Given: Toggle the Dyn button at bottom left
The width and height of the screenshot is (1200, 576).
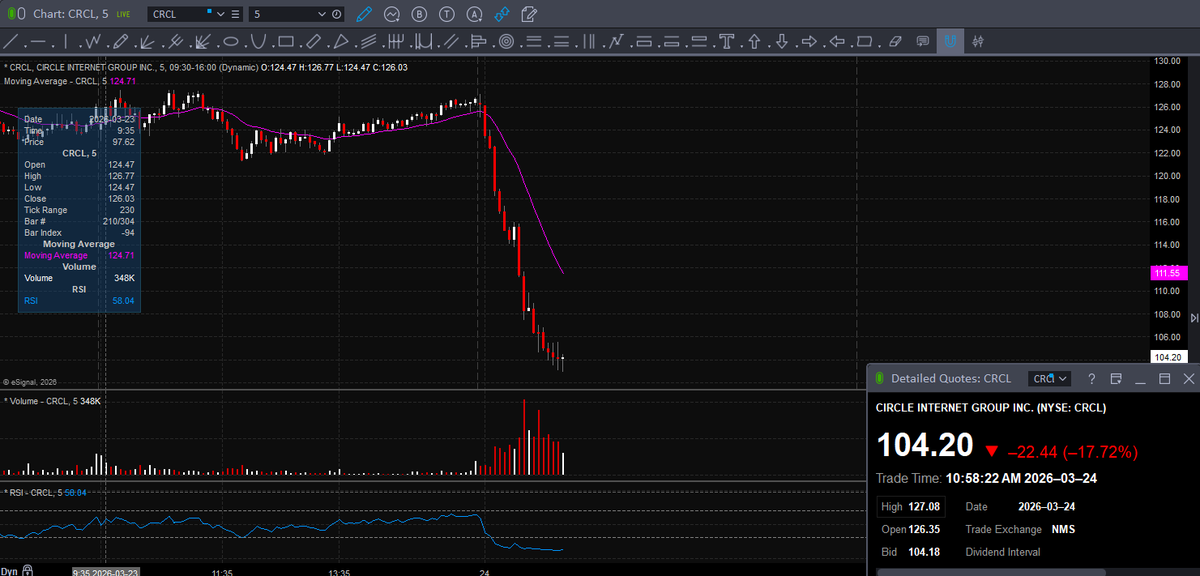Looking at the screenshot, I should point(10,569).
